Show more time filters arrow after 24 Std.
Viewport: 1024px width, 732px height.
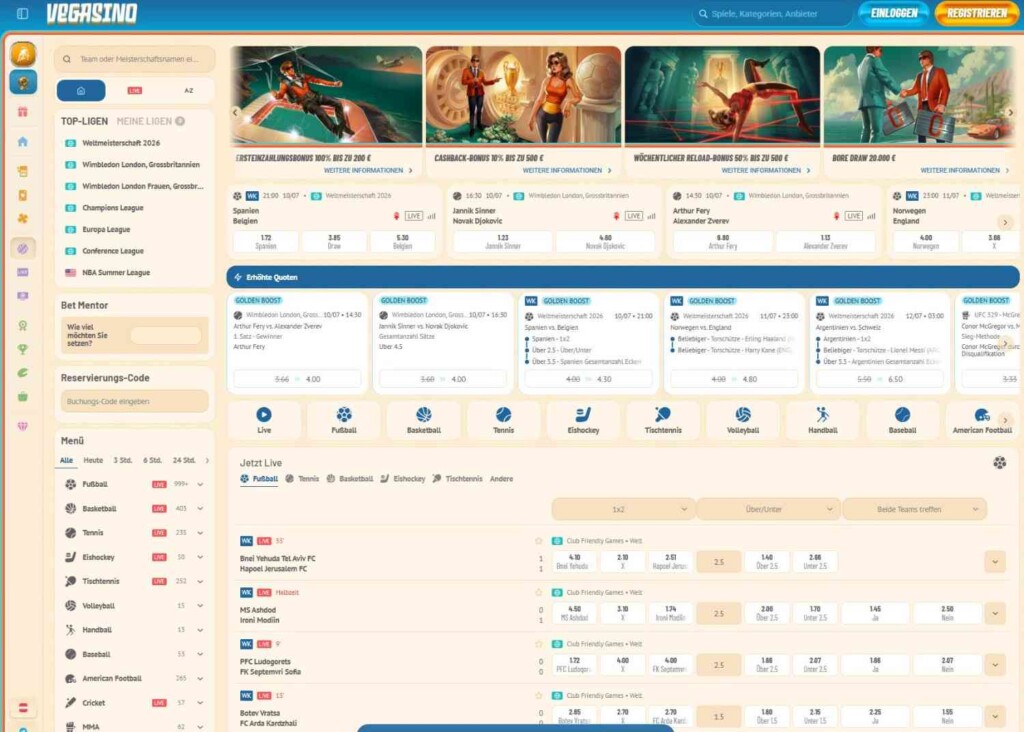coord(207,460)
